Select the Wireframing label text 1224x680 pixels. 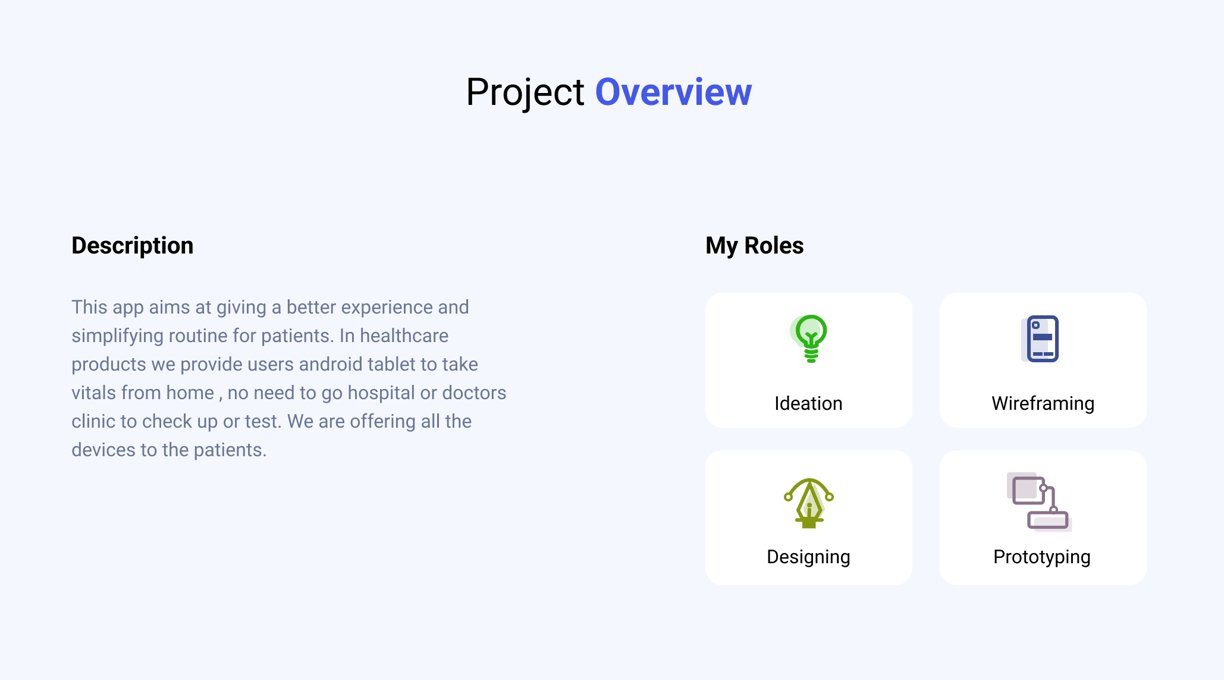(x=1042, y=404)
